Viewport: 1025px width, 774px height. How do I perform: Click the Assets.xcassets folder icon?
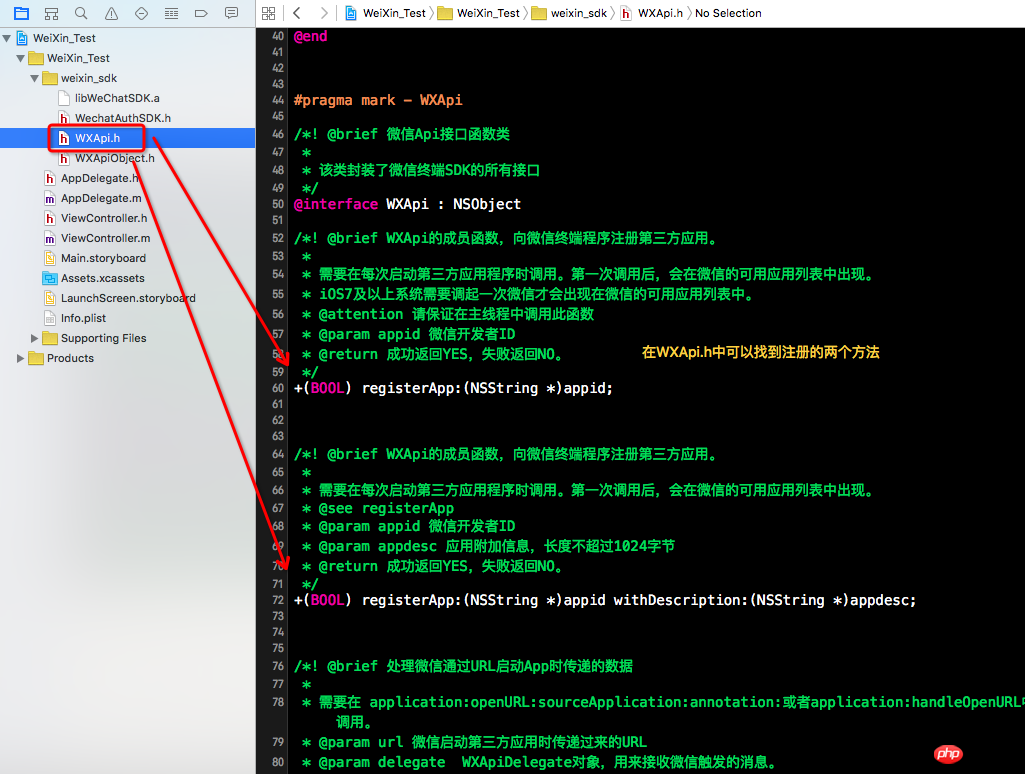click(x=50, y=278)
